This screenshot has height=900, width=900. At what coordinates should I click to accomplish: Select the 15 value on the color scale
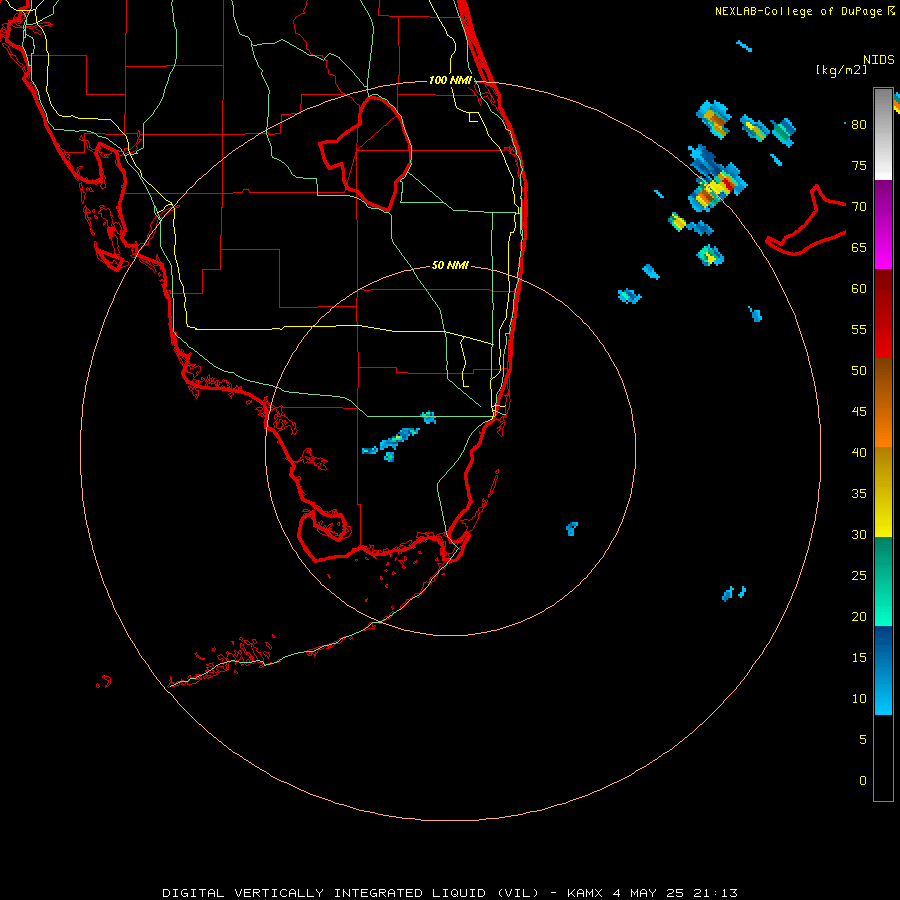click(x=859, y=657)
